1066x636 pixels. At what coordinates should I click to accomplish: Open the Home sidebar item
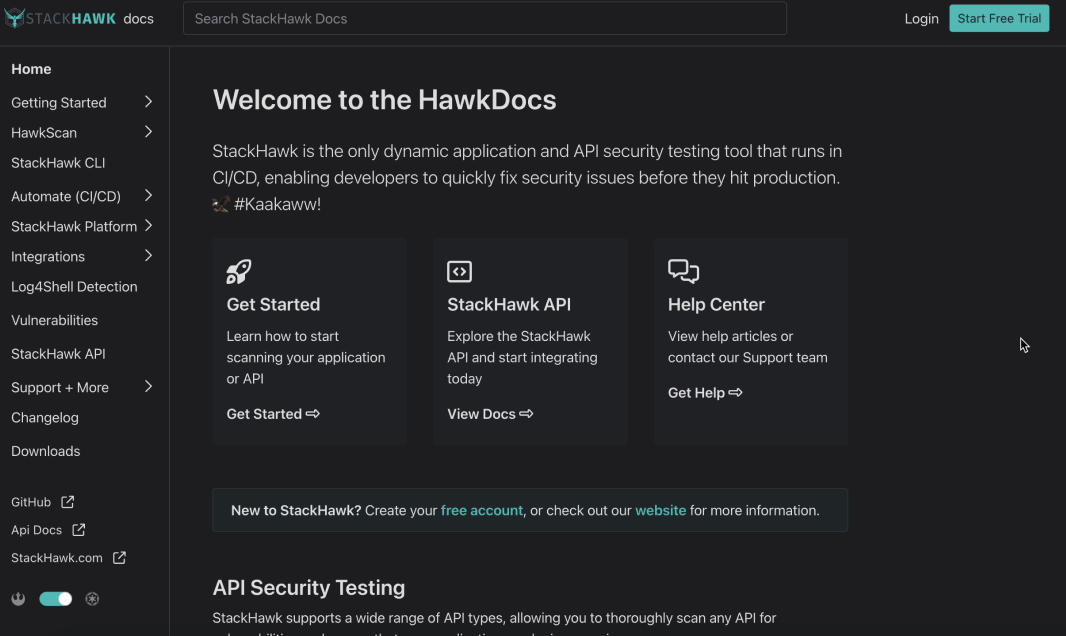click(x=31, y=69)
